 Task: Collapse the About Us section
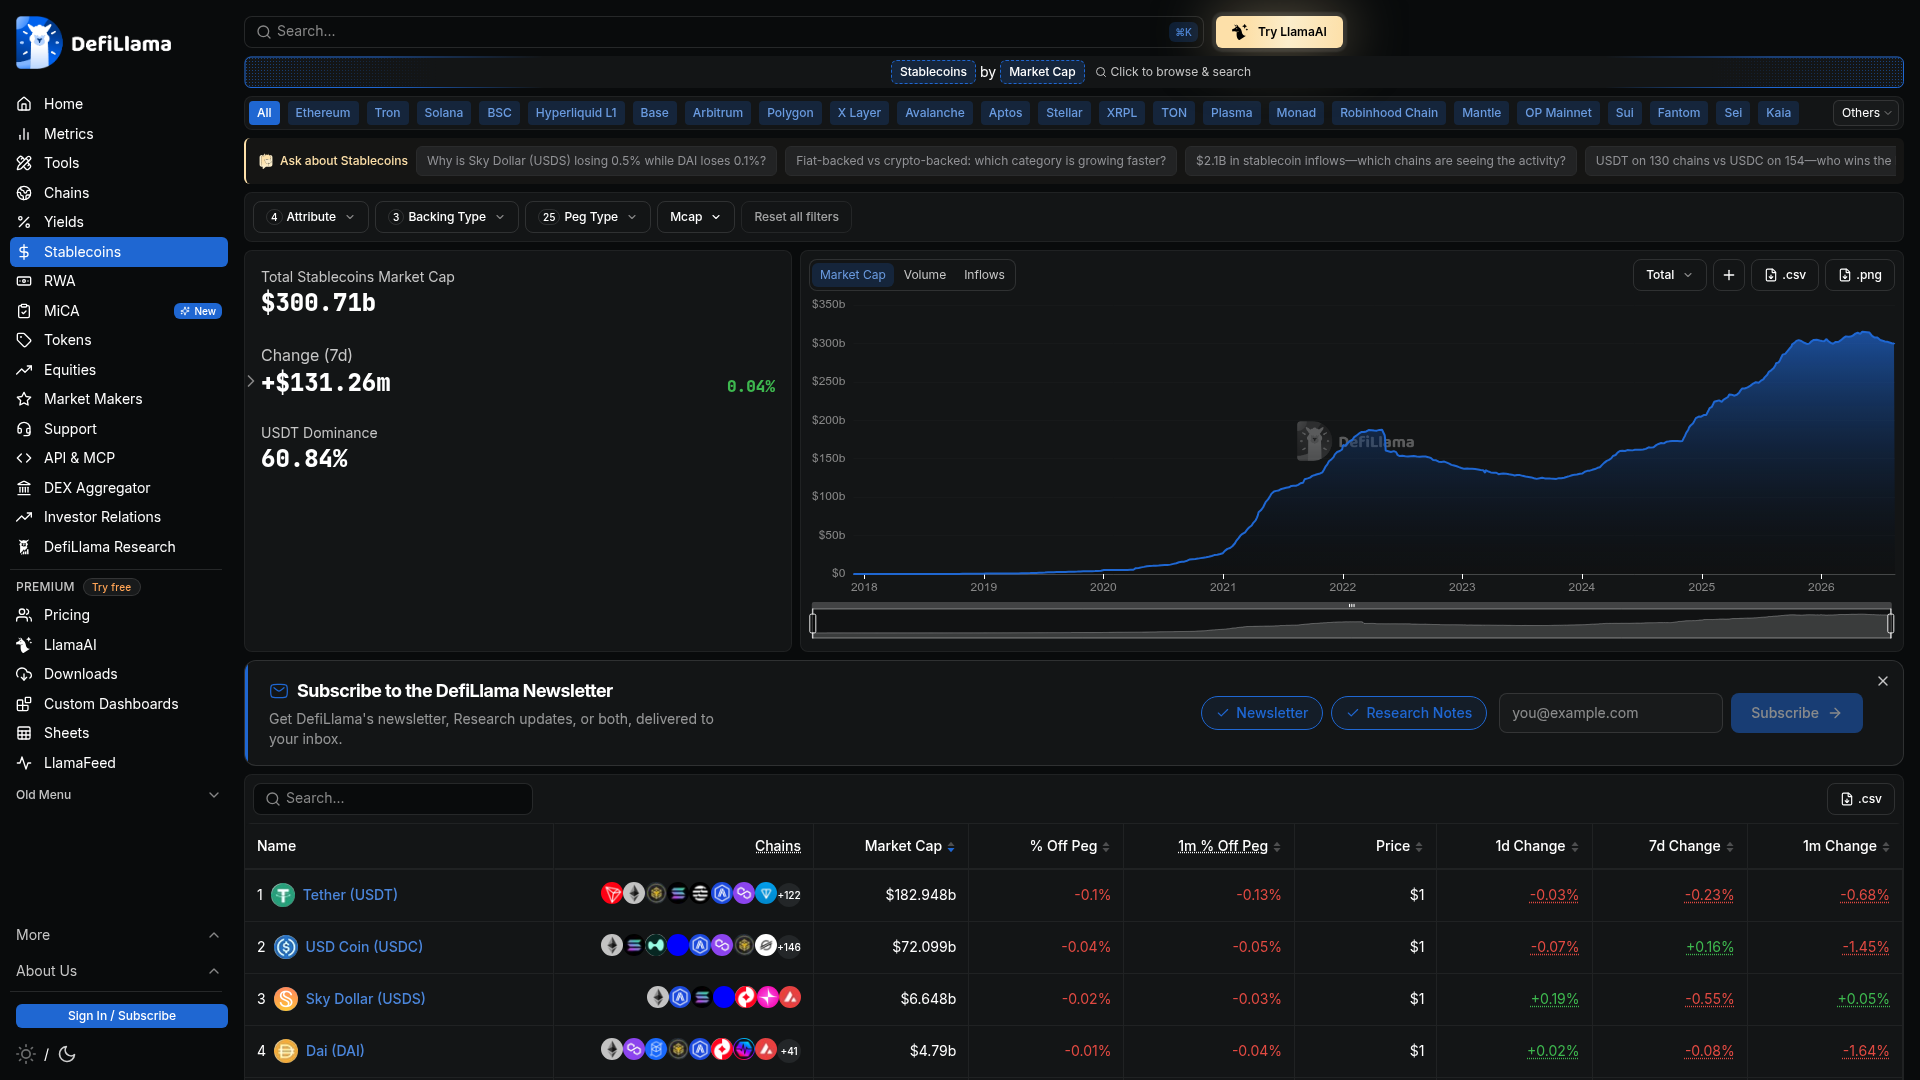(x=119, y=971)
